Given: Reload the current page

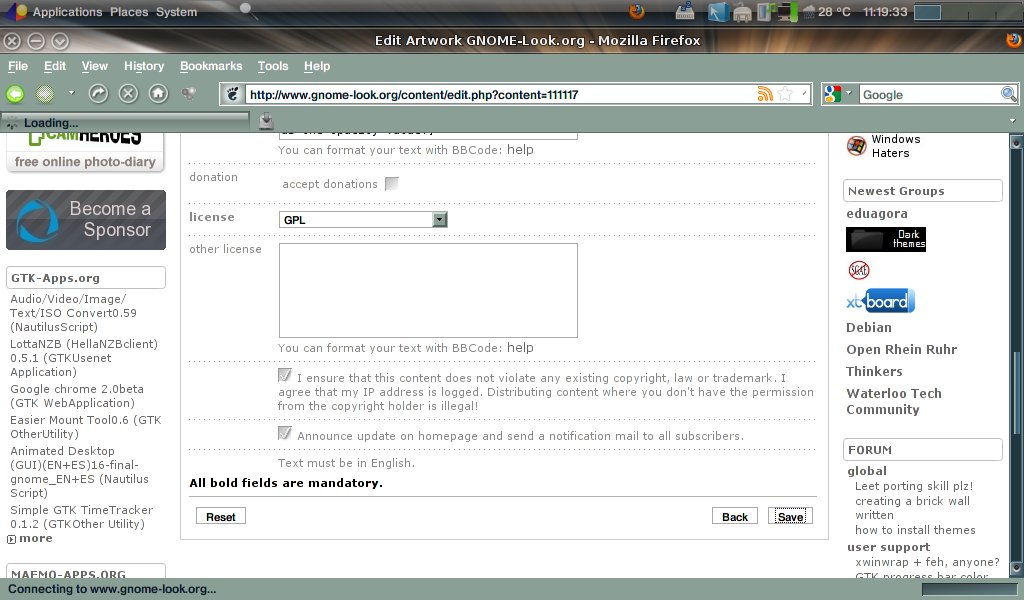Looking at the screenshot, I should (x=98, y=94).
